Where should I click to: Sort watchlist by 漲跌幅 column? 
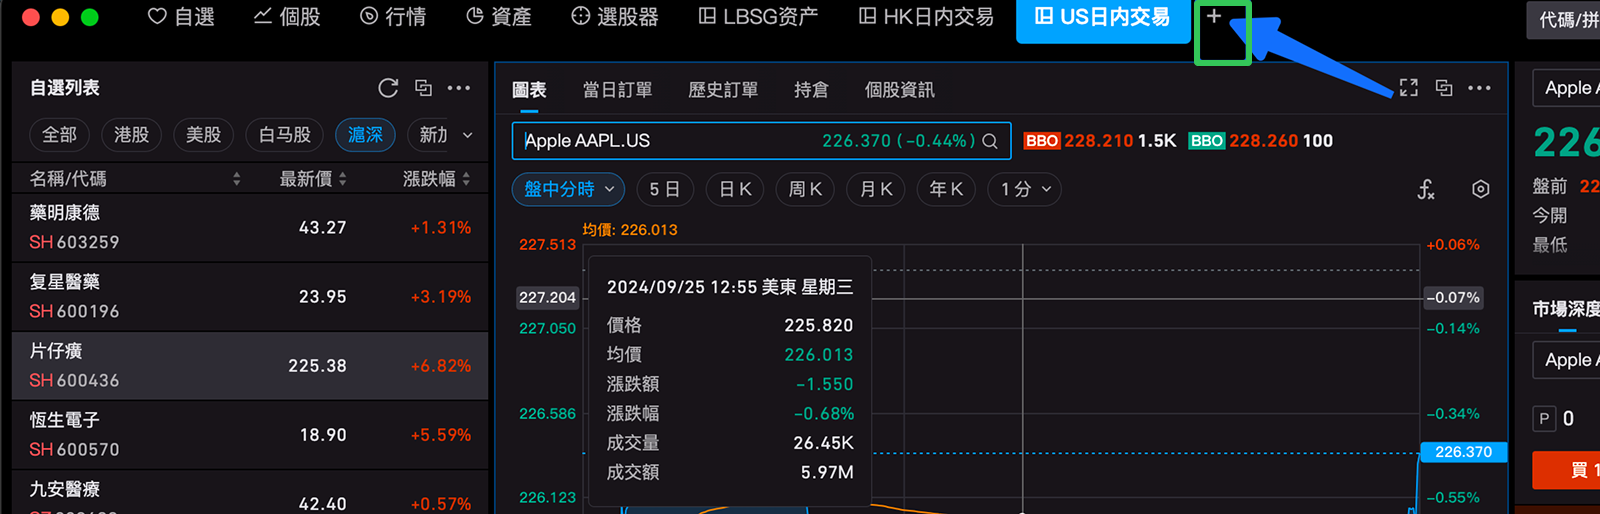436,178
